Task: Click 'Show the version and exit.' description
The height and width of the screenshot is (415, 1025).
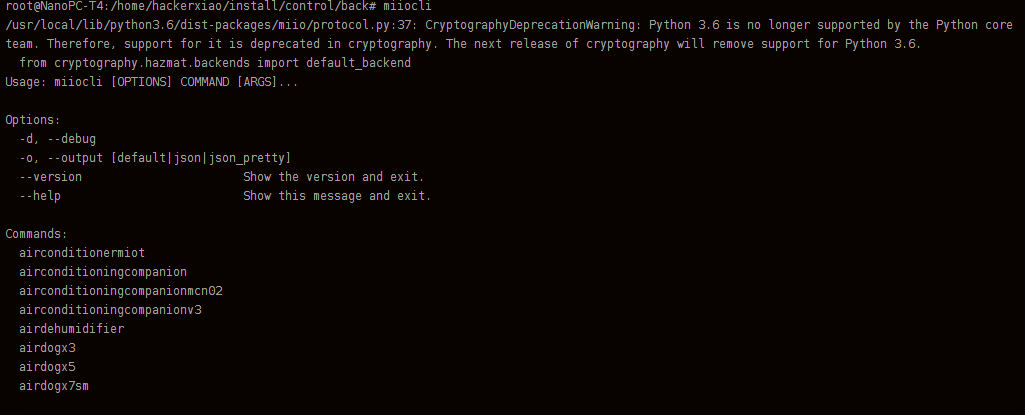Action: pyautogui.click(x=334, y=177)
